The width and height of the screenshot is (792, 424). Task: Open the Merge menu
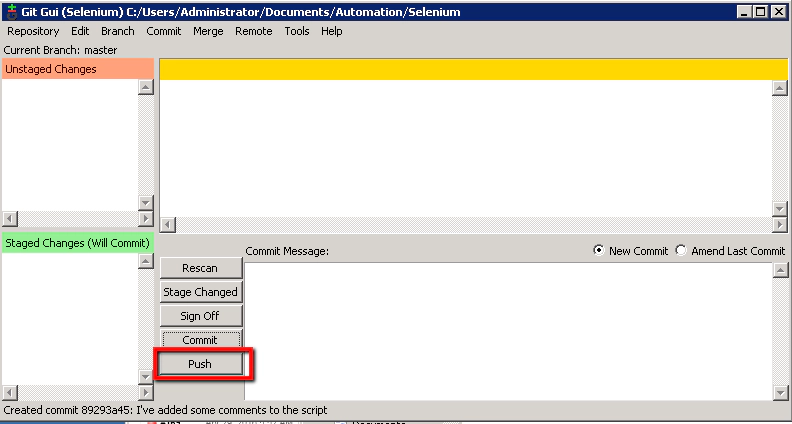coord(208,31)
